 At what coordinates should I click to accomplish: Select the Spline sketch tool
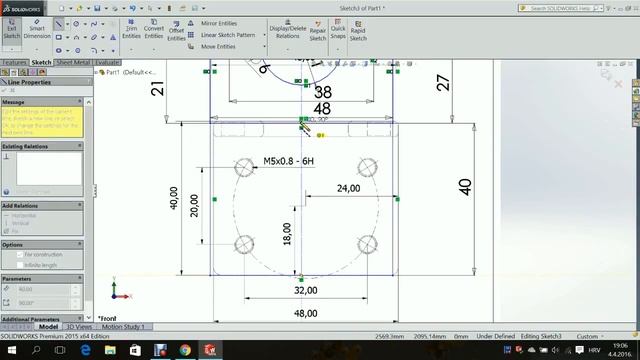pyautogui.click(x=94, y=24)
